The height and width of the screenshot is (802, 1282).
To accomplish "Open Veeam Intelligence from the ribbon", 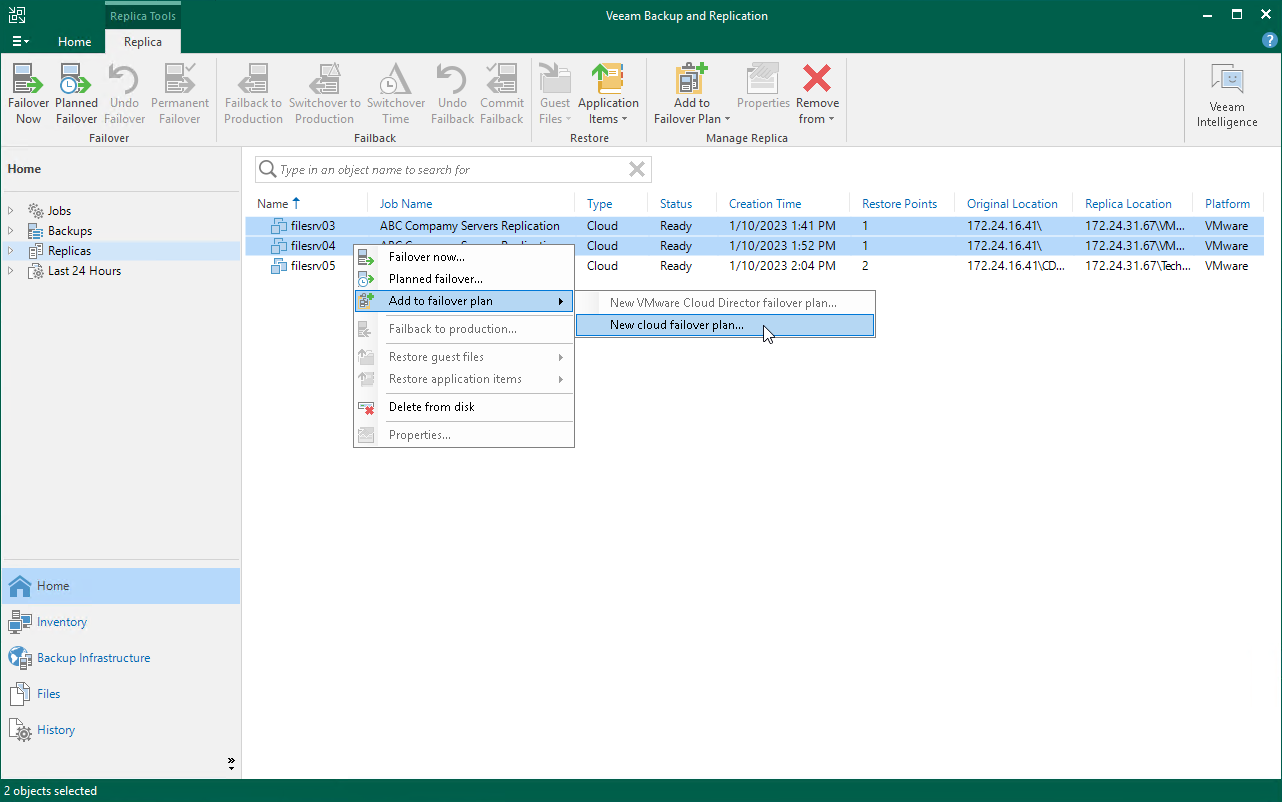I will tap(1226, 90).
